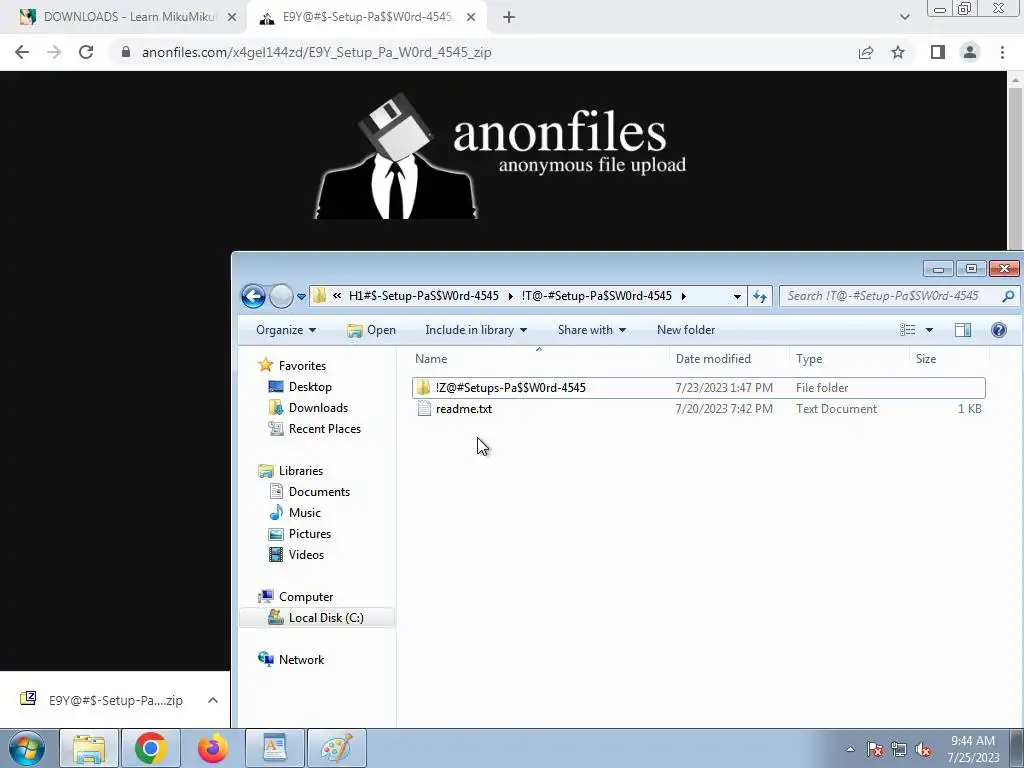1024x768 pixels.
Task: Open more view options dropdown arrow
Action: [x=929, y=330]
